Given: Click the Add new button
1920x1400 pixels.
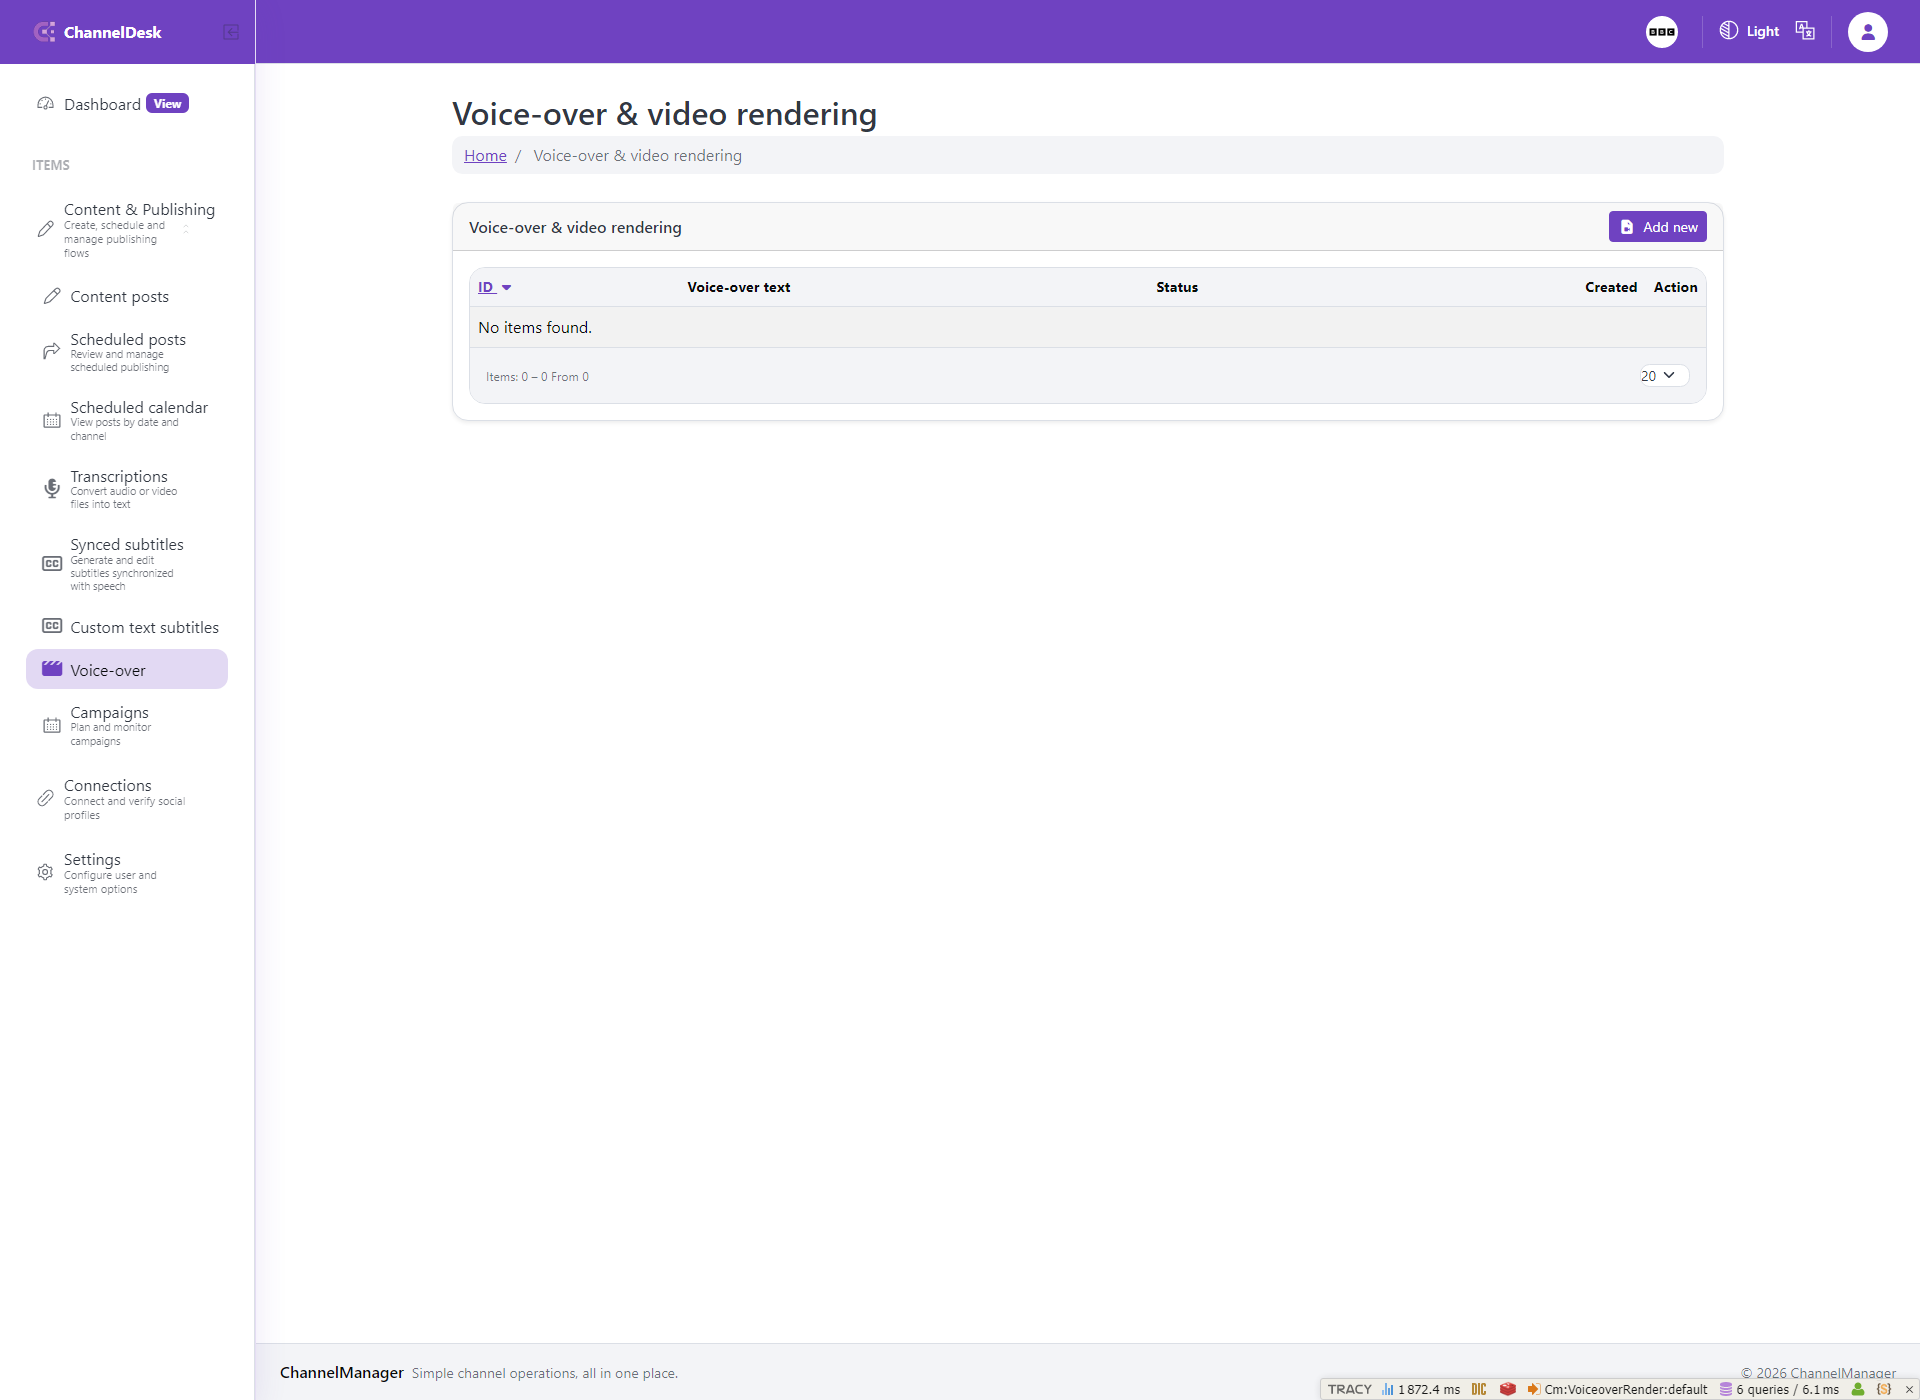Looking at the screenshot, I should (1657, 227).
